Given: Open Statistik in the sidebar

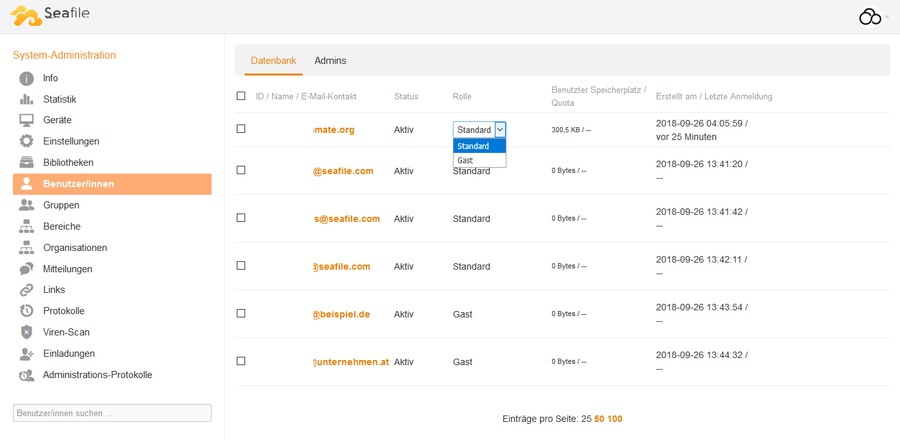Looking at the screenshot, I should pos(60,99).
